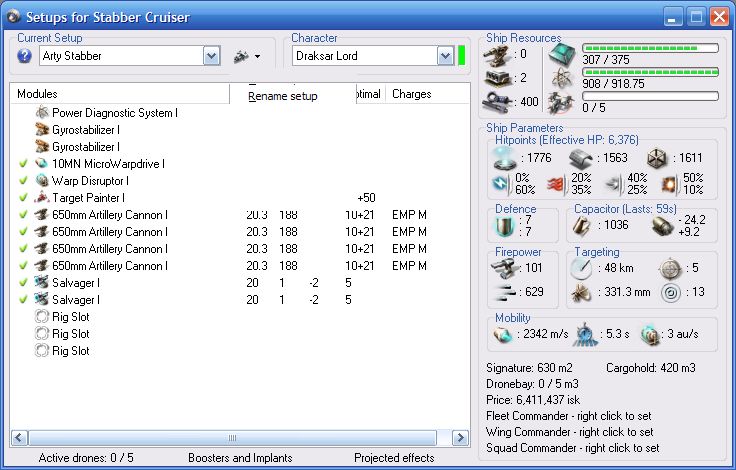
Task: Click EMP M charge on first cannon
Action: click(409, 215)
